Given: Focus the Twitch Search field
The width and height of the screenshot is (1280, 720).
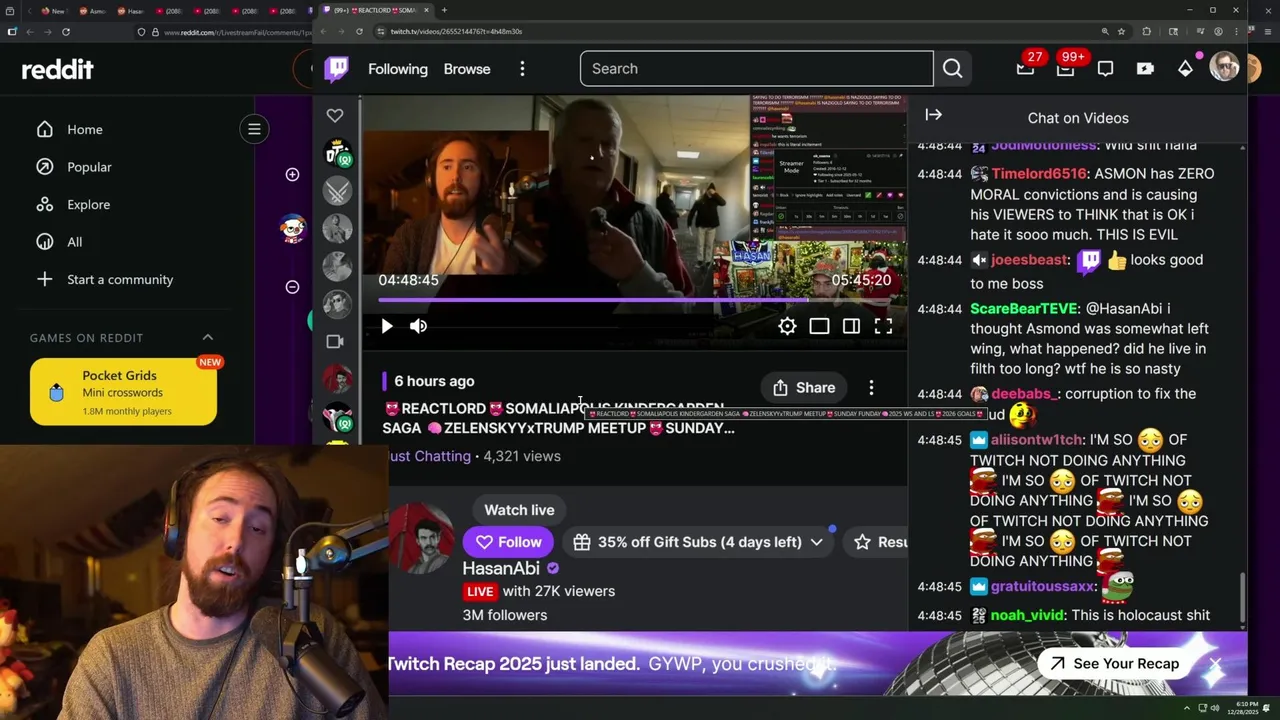Looking at the screenshot, I should click(x=757, y=69).
